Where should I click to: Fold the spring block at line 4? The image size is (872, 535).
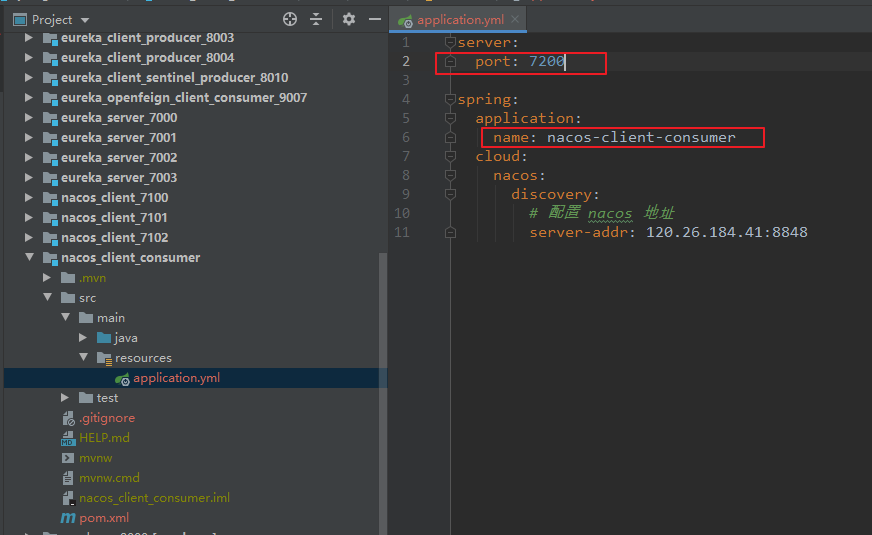click(450, 100)
